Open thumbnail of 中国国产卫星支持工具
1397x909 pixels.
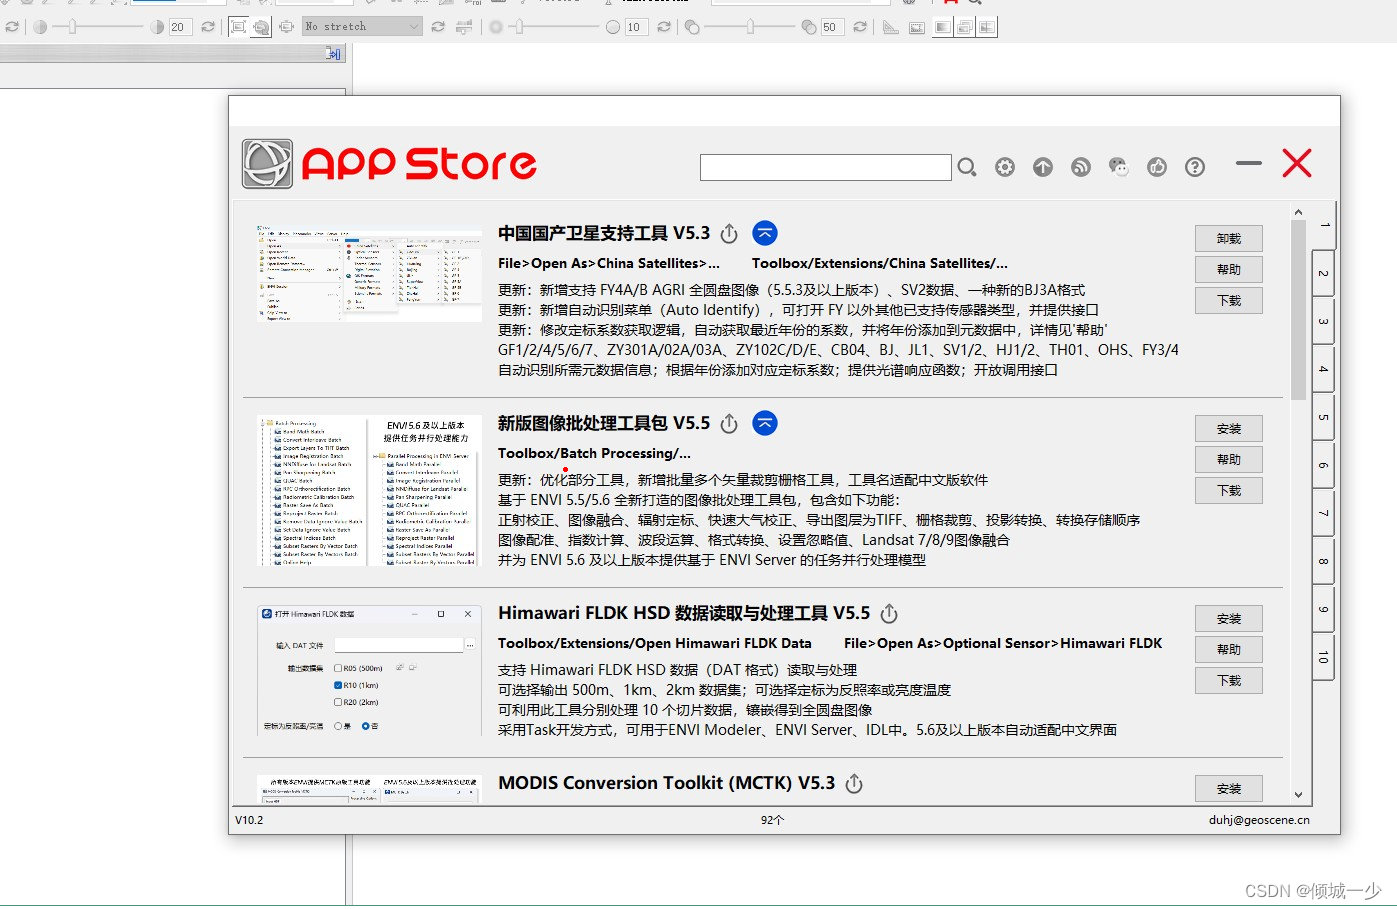point(369,273)
